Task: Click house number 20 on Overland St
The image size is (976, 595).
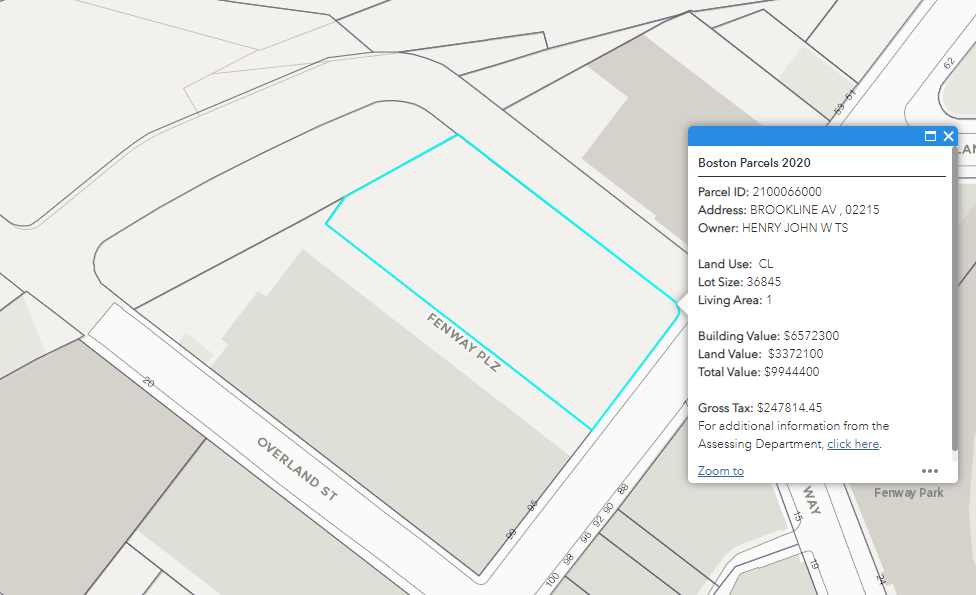Action: 149,381
